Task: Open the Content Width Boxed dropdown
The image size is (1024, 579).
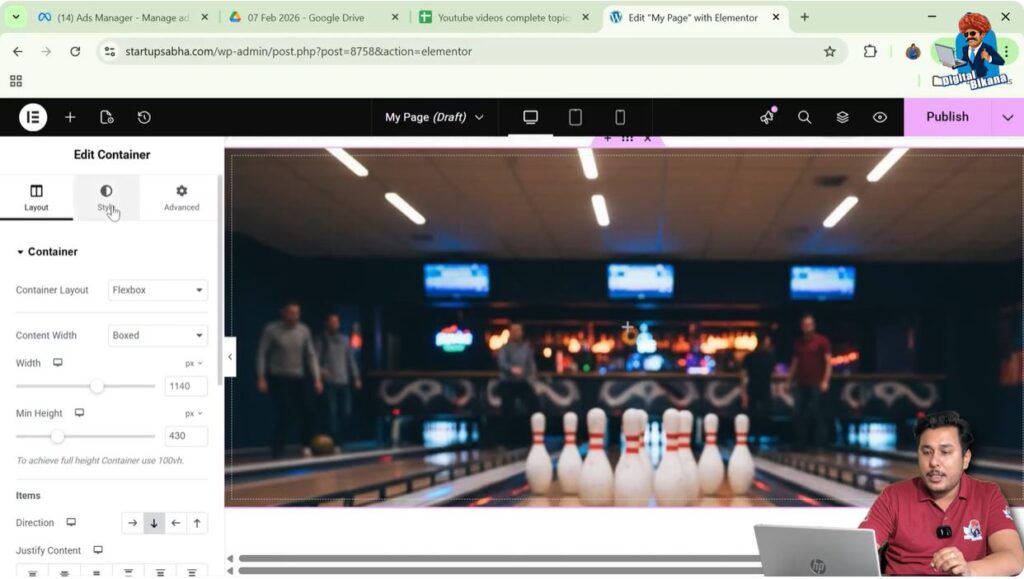Action: 157,335
